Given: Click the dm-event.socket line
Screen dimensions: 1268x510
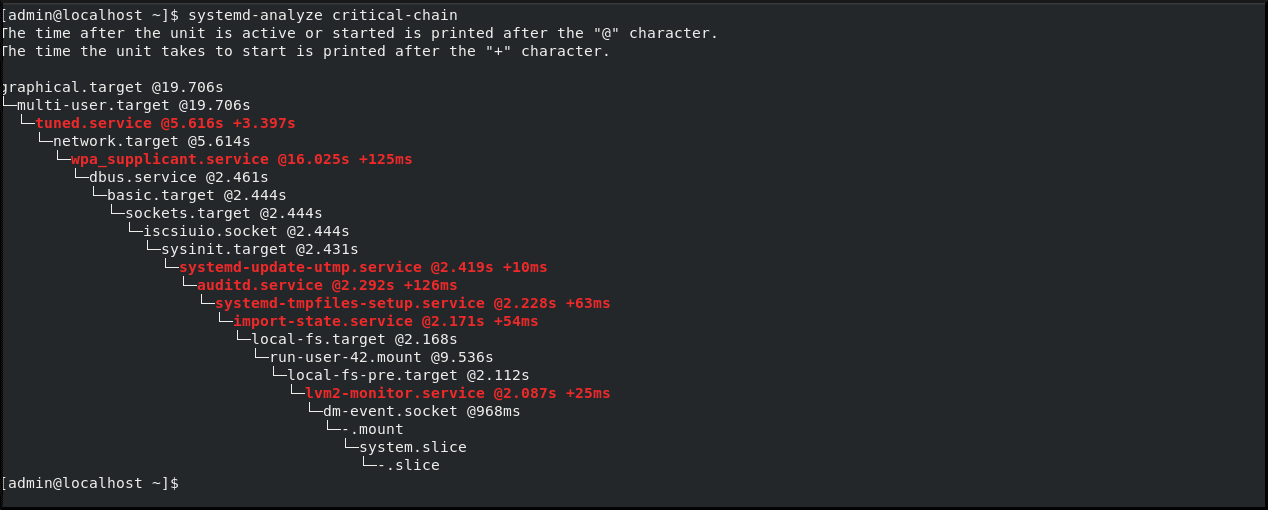Looking at the screenshot, I should click(x=421, y=411).
